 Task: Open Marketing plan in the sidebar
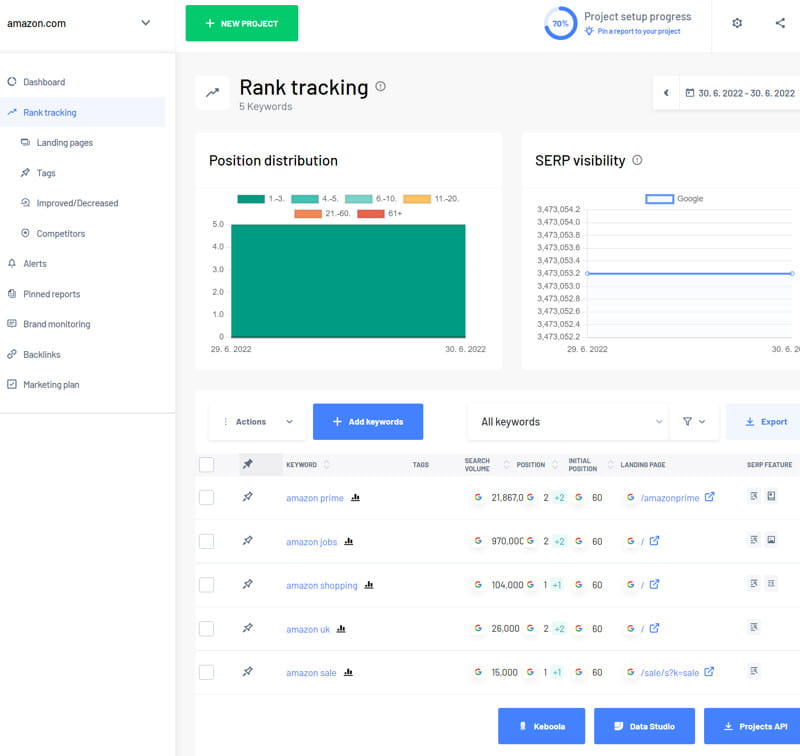(x=51, y=385)
